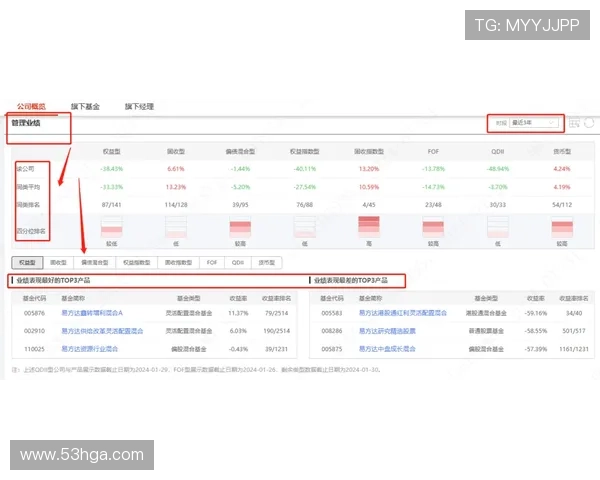The height and width of the screenshot is (480, 600).
Task: Open the 易方达中盘成长混合 fund link
Action: click(x=387, y=349)
